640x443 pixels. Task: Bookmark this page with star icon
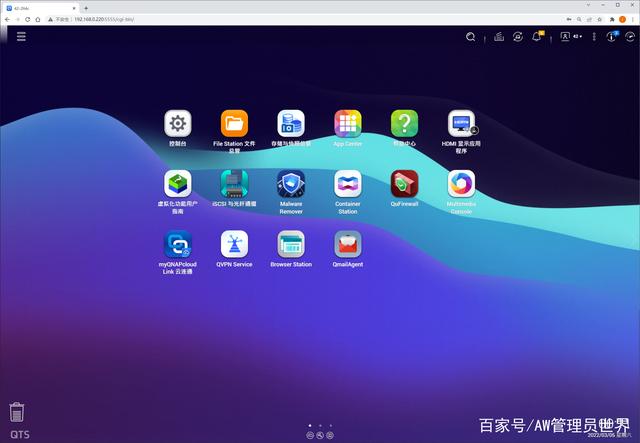[600, 19]
